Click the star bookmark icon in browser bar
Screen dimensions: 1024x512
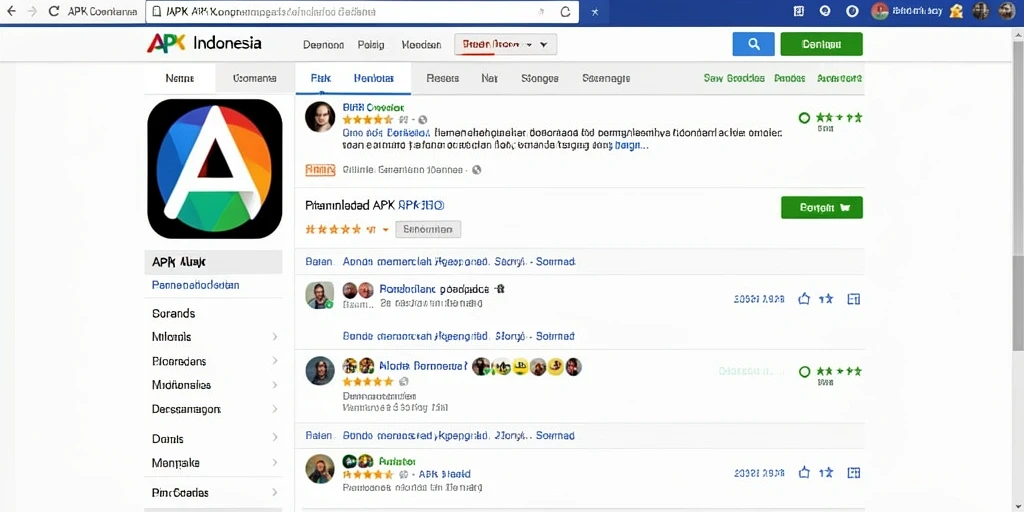pos(594,12)
